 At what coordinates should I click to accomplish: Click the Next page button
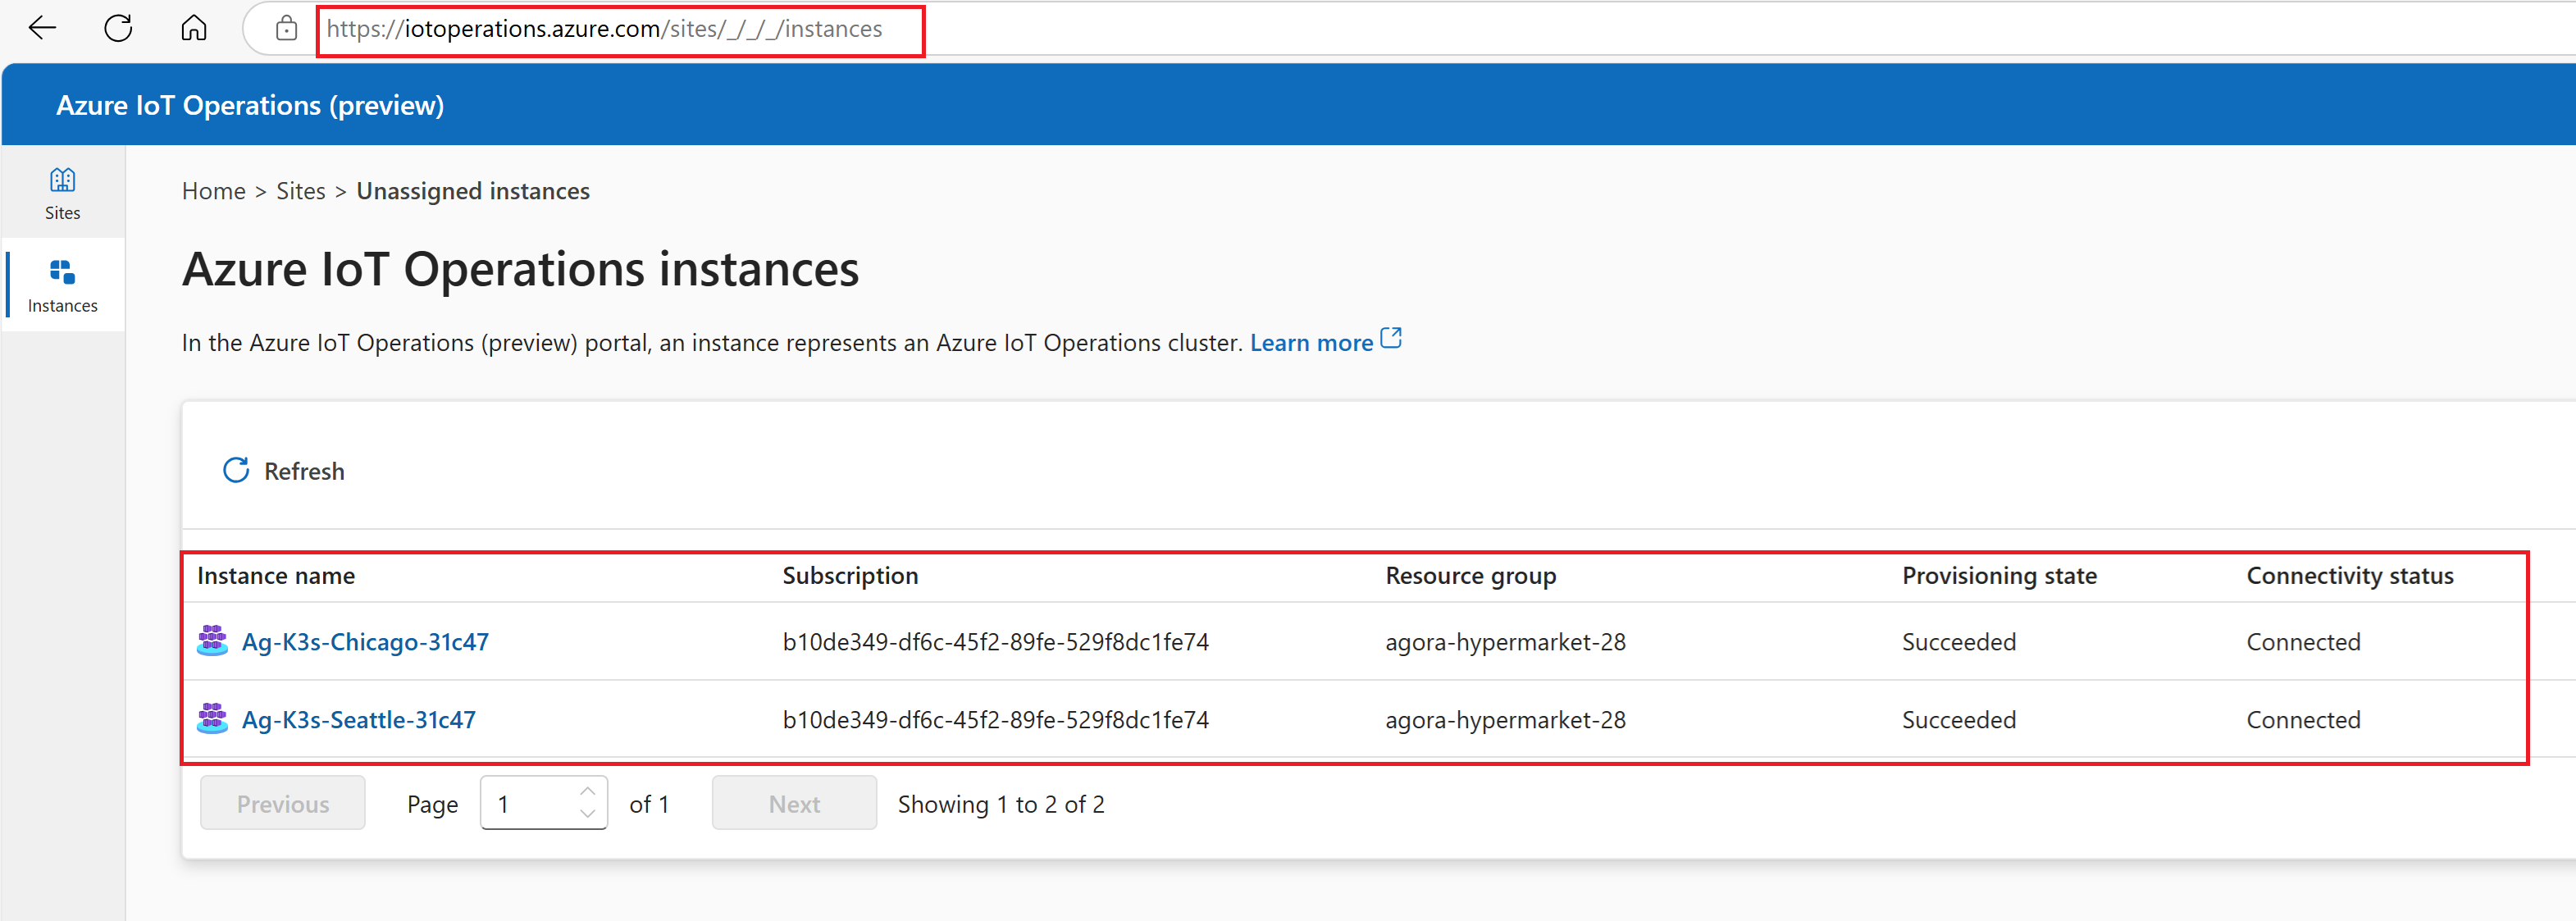point(794,803)
